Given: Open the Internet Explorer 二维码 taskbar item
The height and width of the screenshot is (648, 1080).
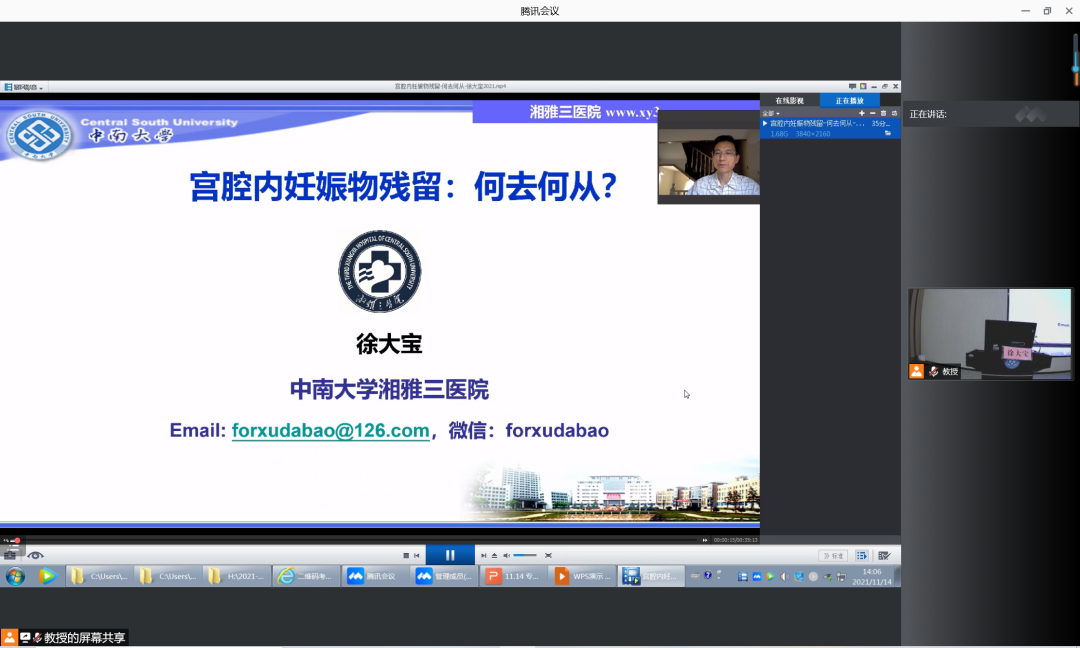Looking at the screenshot, I should pos(306,576).
